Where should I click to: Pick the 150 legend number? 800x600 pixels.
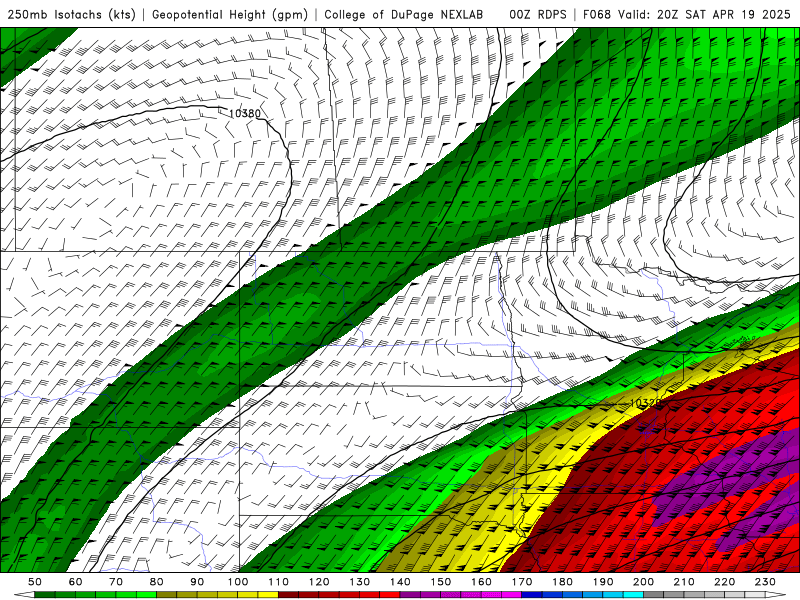click(441, 582)
